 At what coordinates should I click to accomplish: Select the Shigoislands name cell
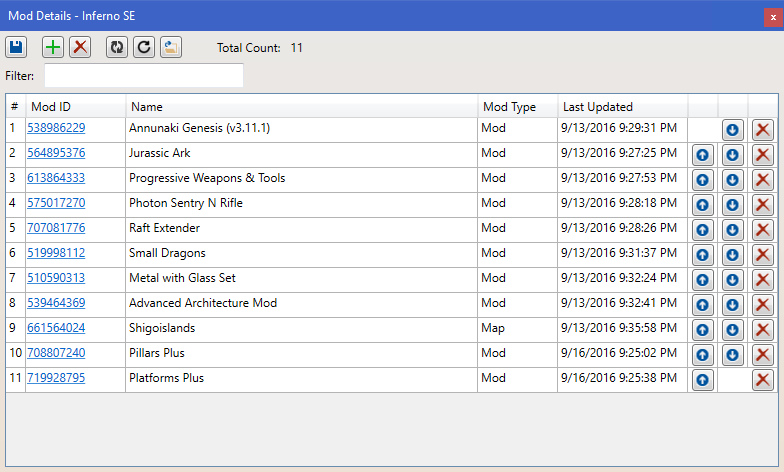pyautogui.click(x=302, y=330)
